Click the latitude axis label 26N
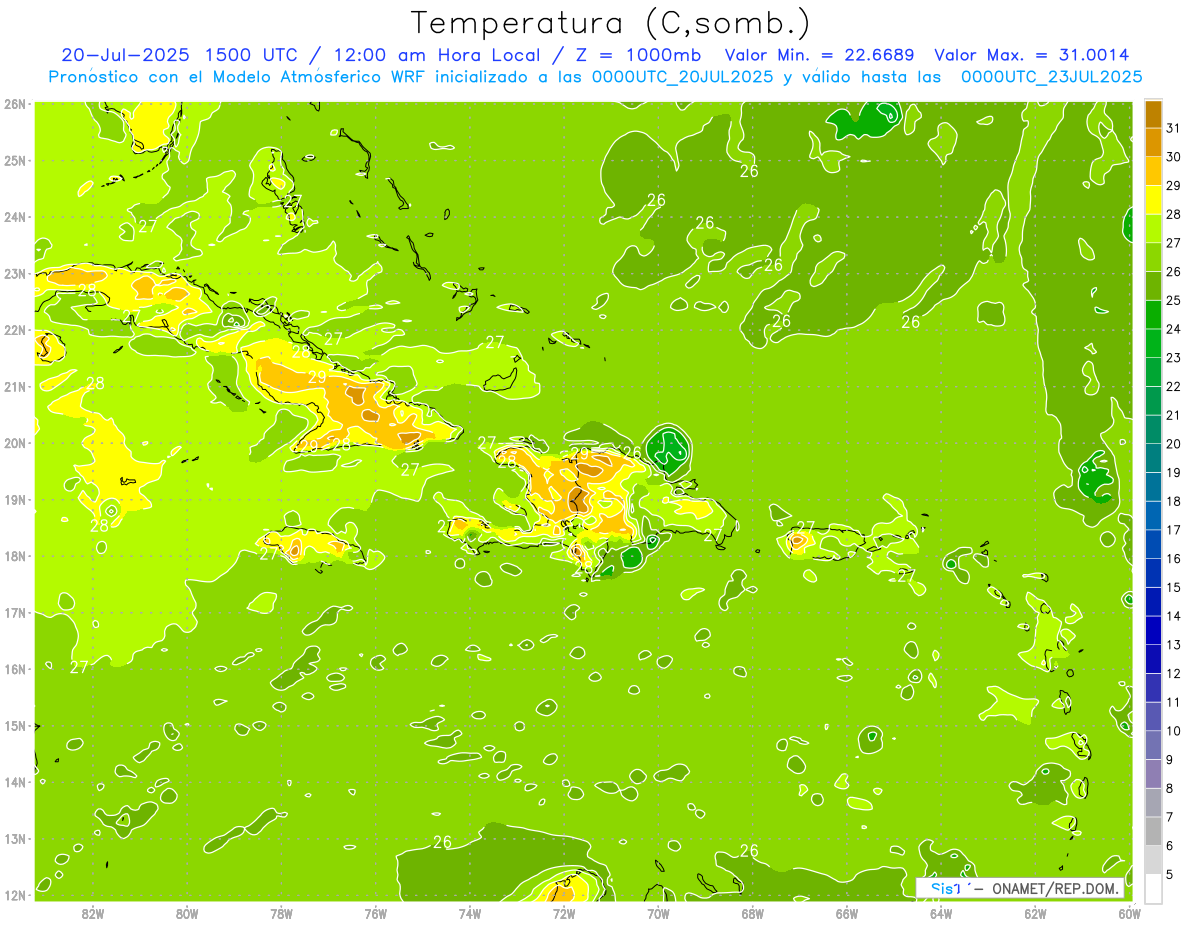Screen dimensions: 1200x927 click(x=15, y=104)
